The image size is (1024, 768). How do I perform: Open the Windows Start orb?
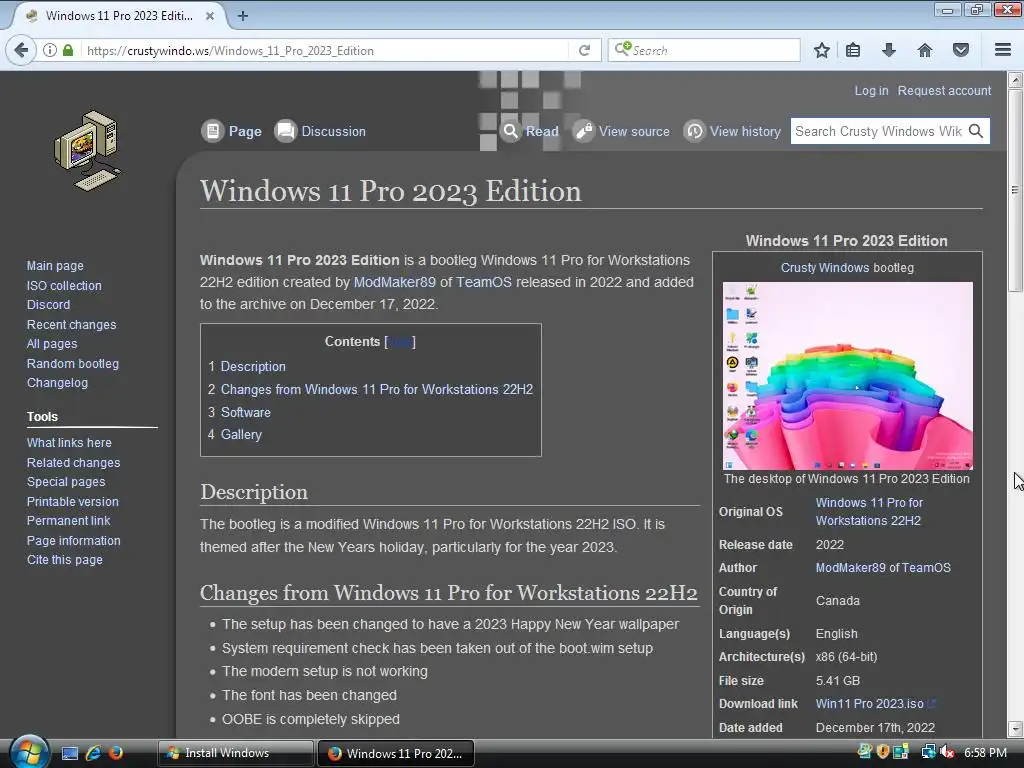tap(29, 752)
